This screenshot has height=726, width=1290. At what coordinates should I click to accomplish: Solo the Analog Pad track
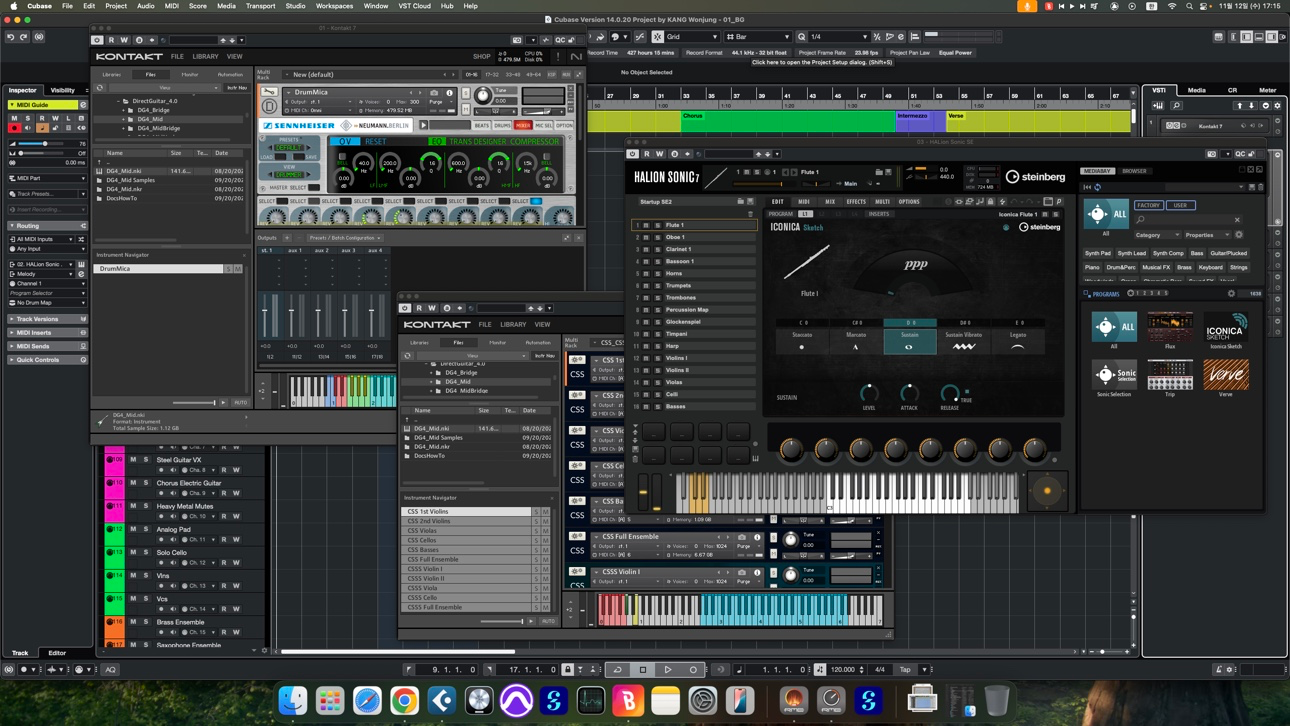(146, 529)
